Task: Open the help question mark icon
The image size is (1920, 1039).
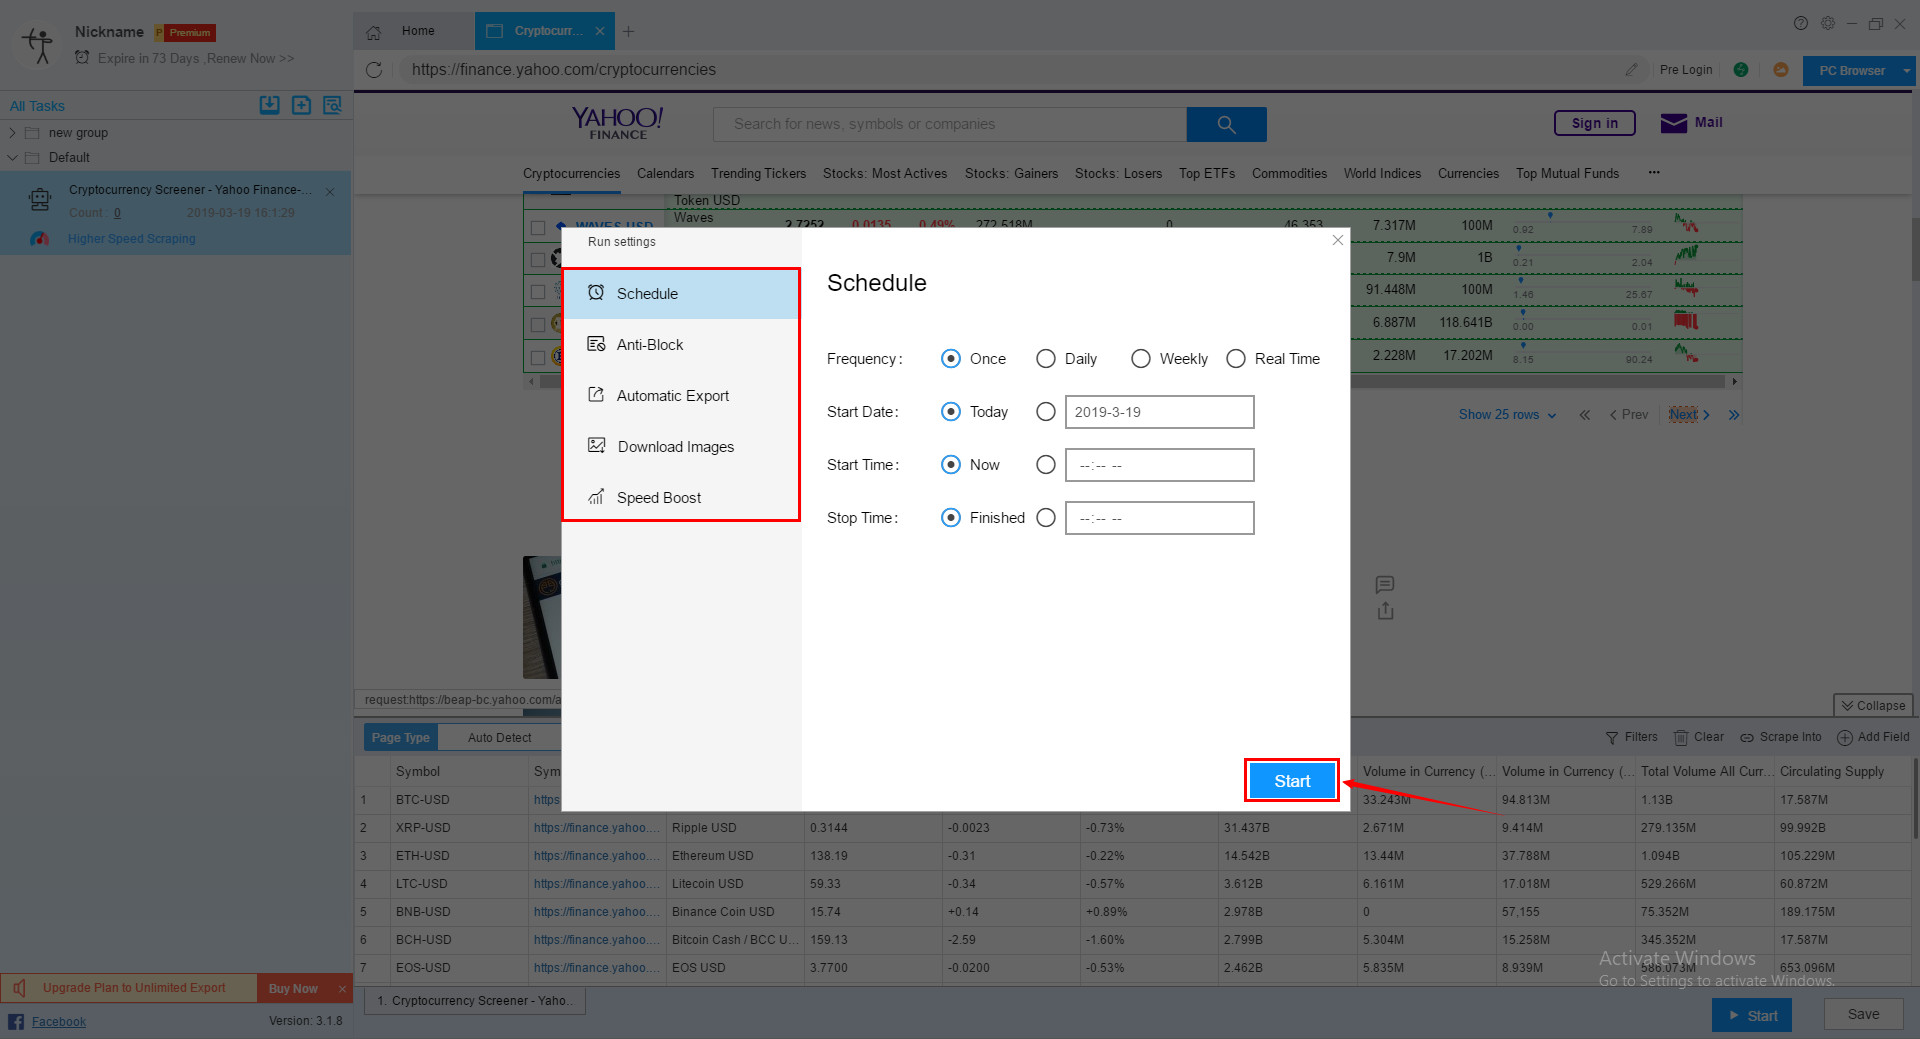Action: point(1801,23)
